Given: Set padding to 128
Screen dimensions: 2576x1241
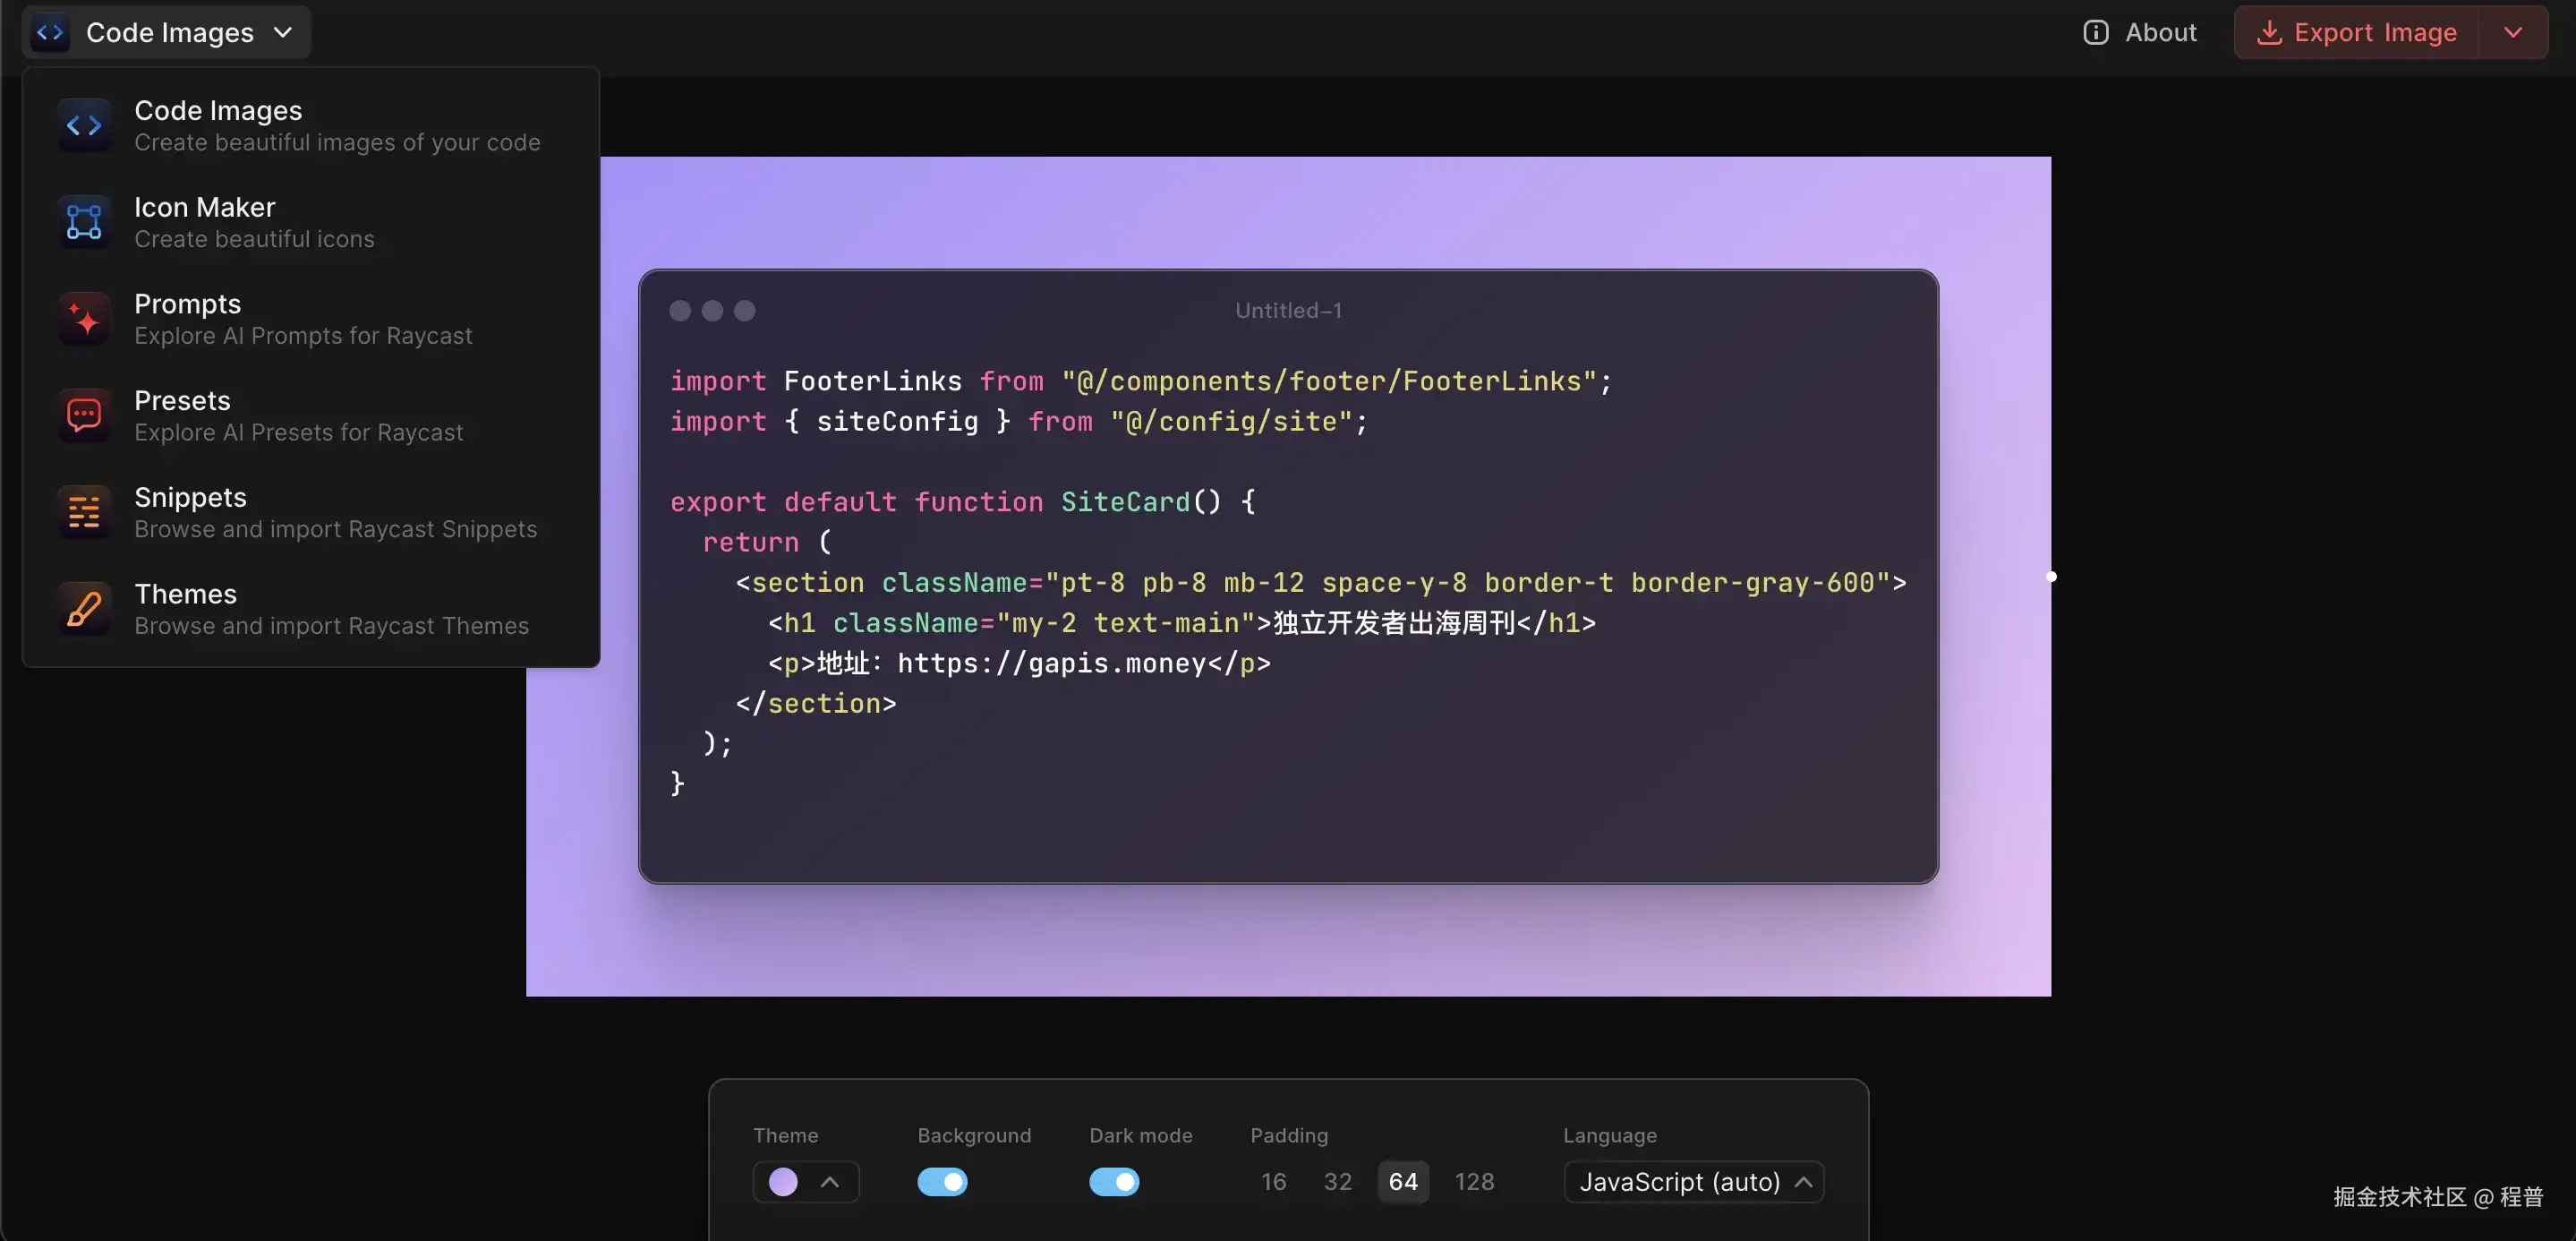Looking at the screenshot, I should click(1475, 1181).
